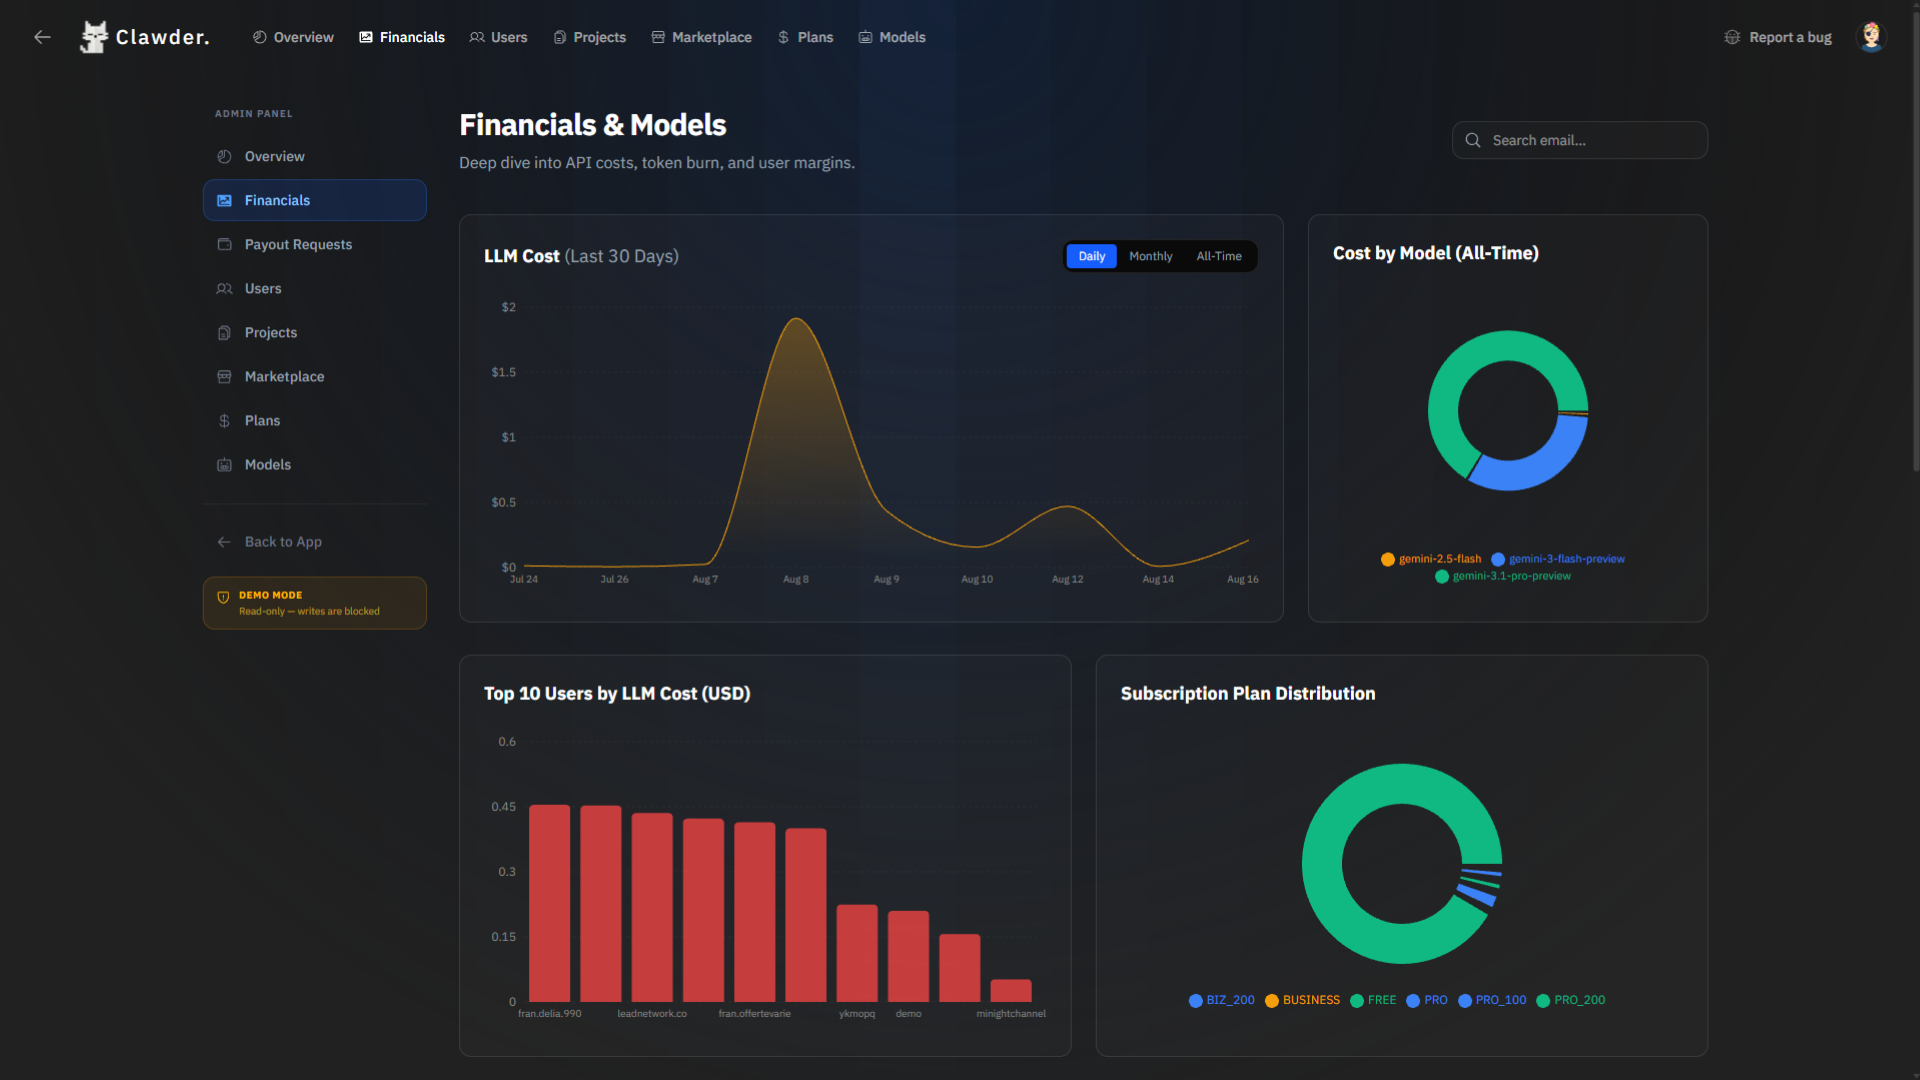
Task: Switch LLM Cost chart to Monthly
Action: [x=1150, y=256]
